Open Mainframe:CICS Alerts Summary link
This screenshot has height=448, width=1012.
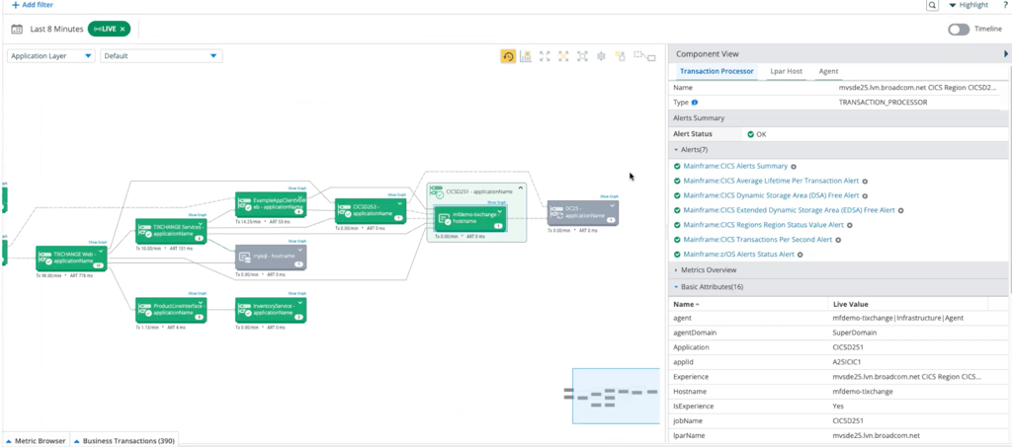coord(735,166)
